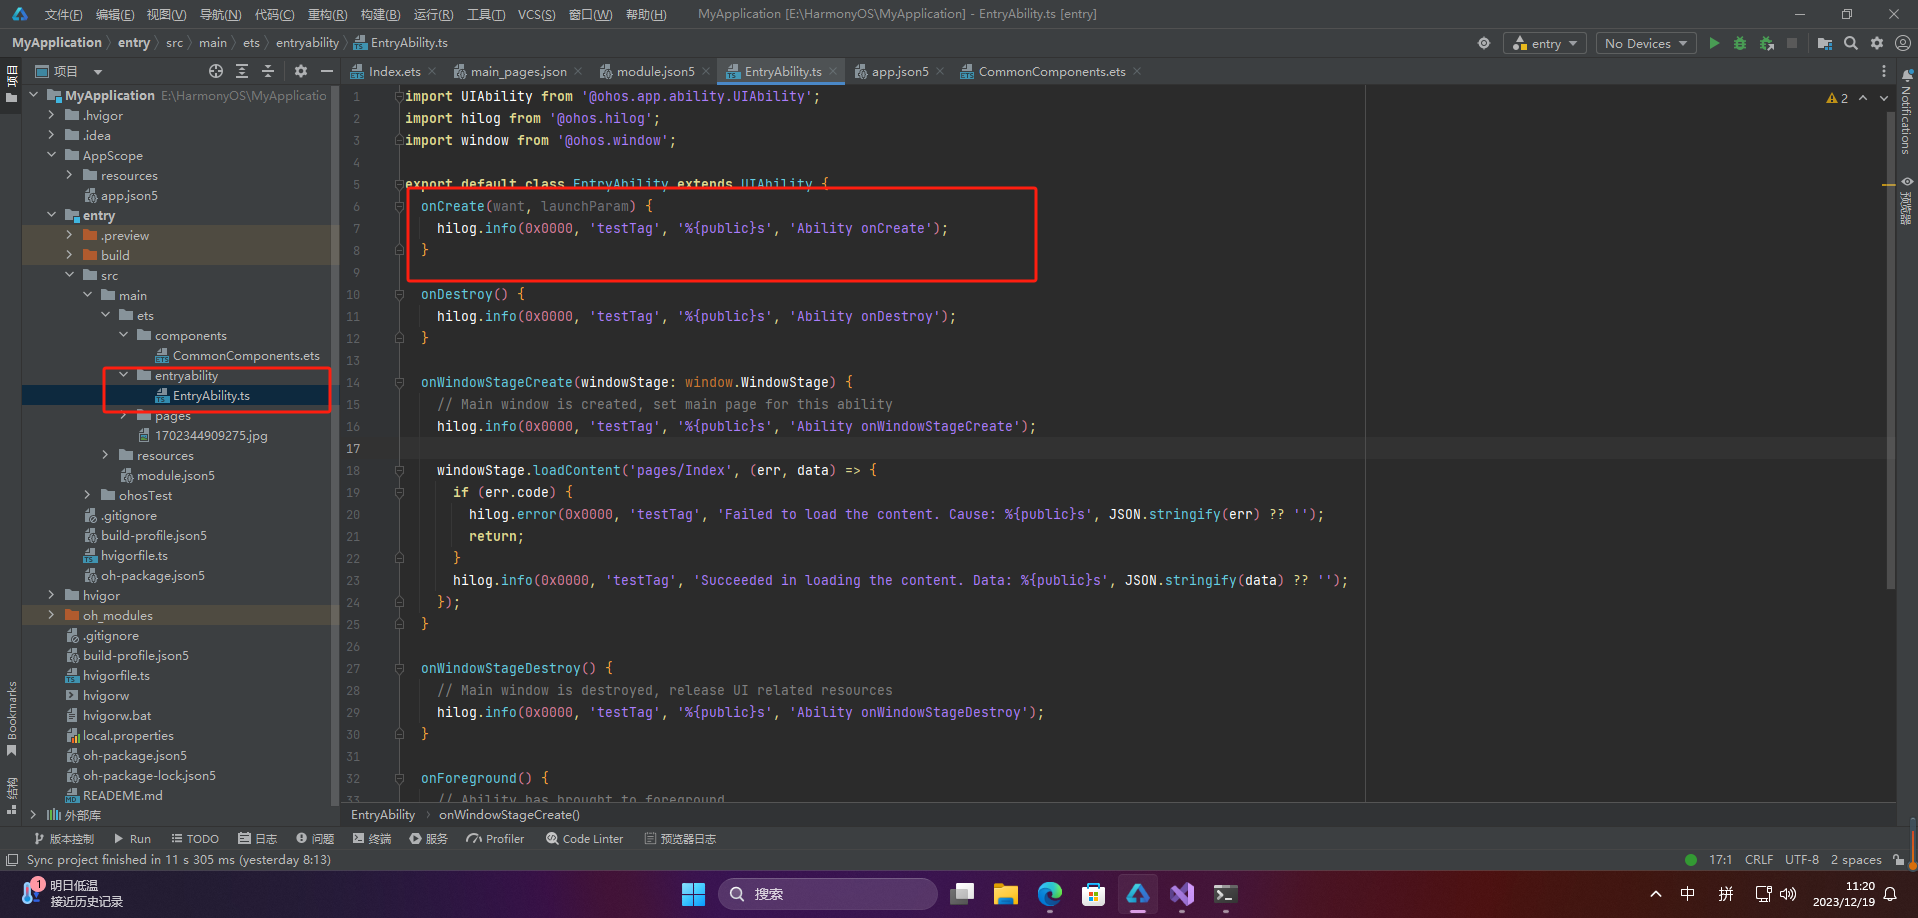Open the 日志 log tool window
The height and width of the screenshot is (918, 1918).
[x=258, y=839]
